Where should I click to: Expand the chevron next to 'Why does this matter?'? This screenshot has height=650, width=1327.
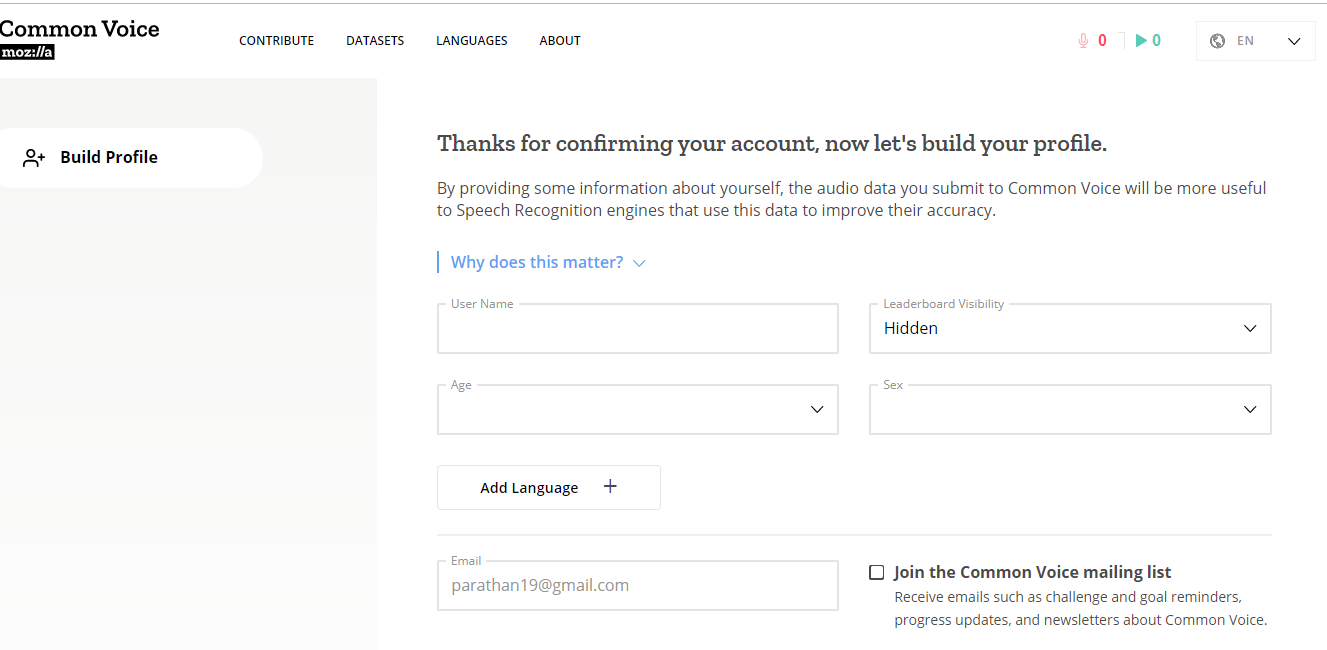[640, 263]
